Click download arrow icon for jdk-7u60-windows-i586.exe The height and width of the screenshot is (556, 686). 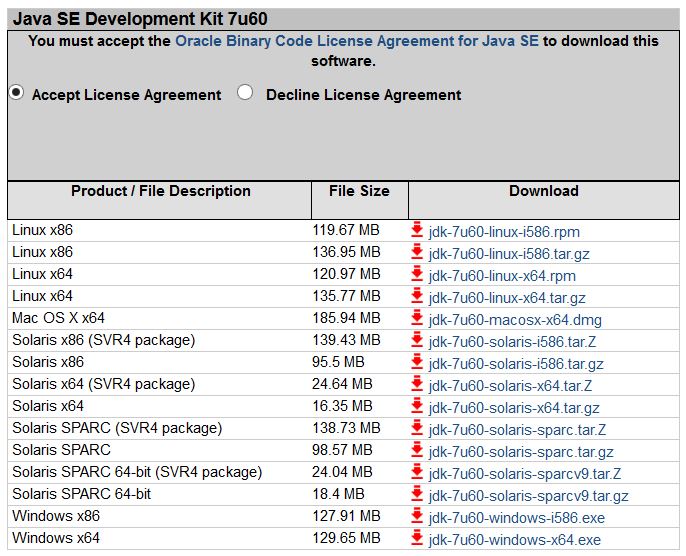click(417, 516)
